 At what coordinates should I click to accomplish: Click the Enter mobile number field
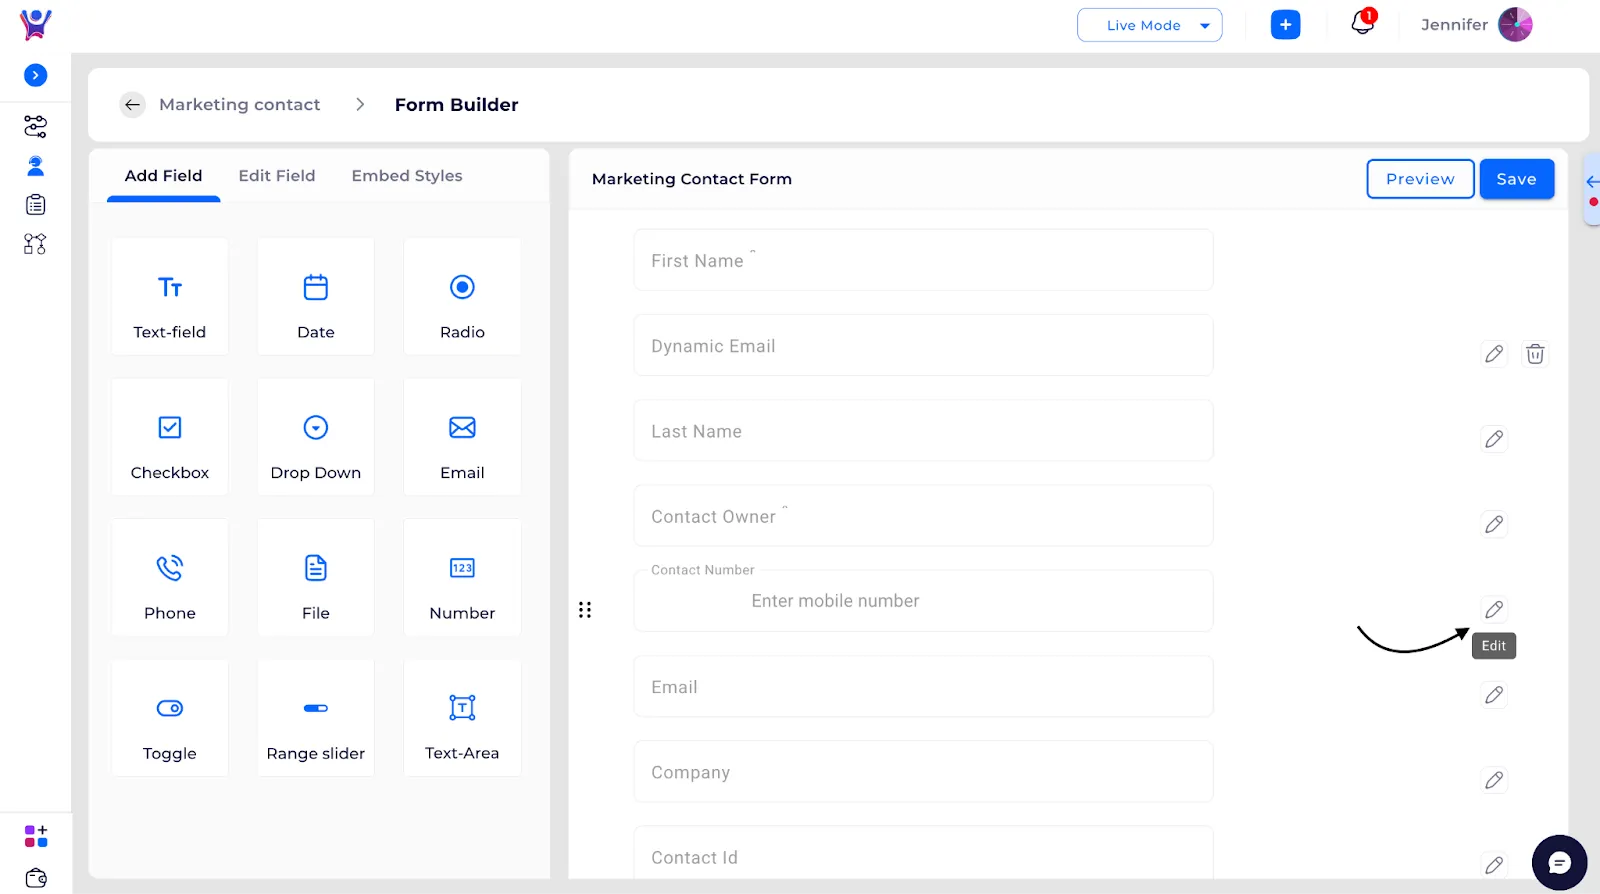[x=923, y=601]
